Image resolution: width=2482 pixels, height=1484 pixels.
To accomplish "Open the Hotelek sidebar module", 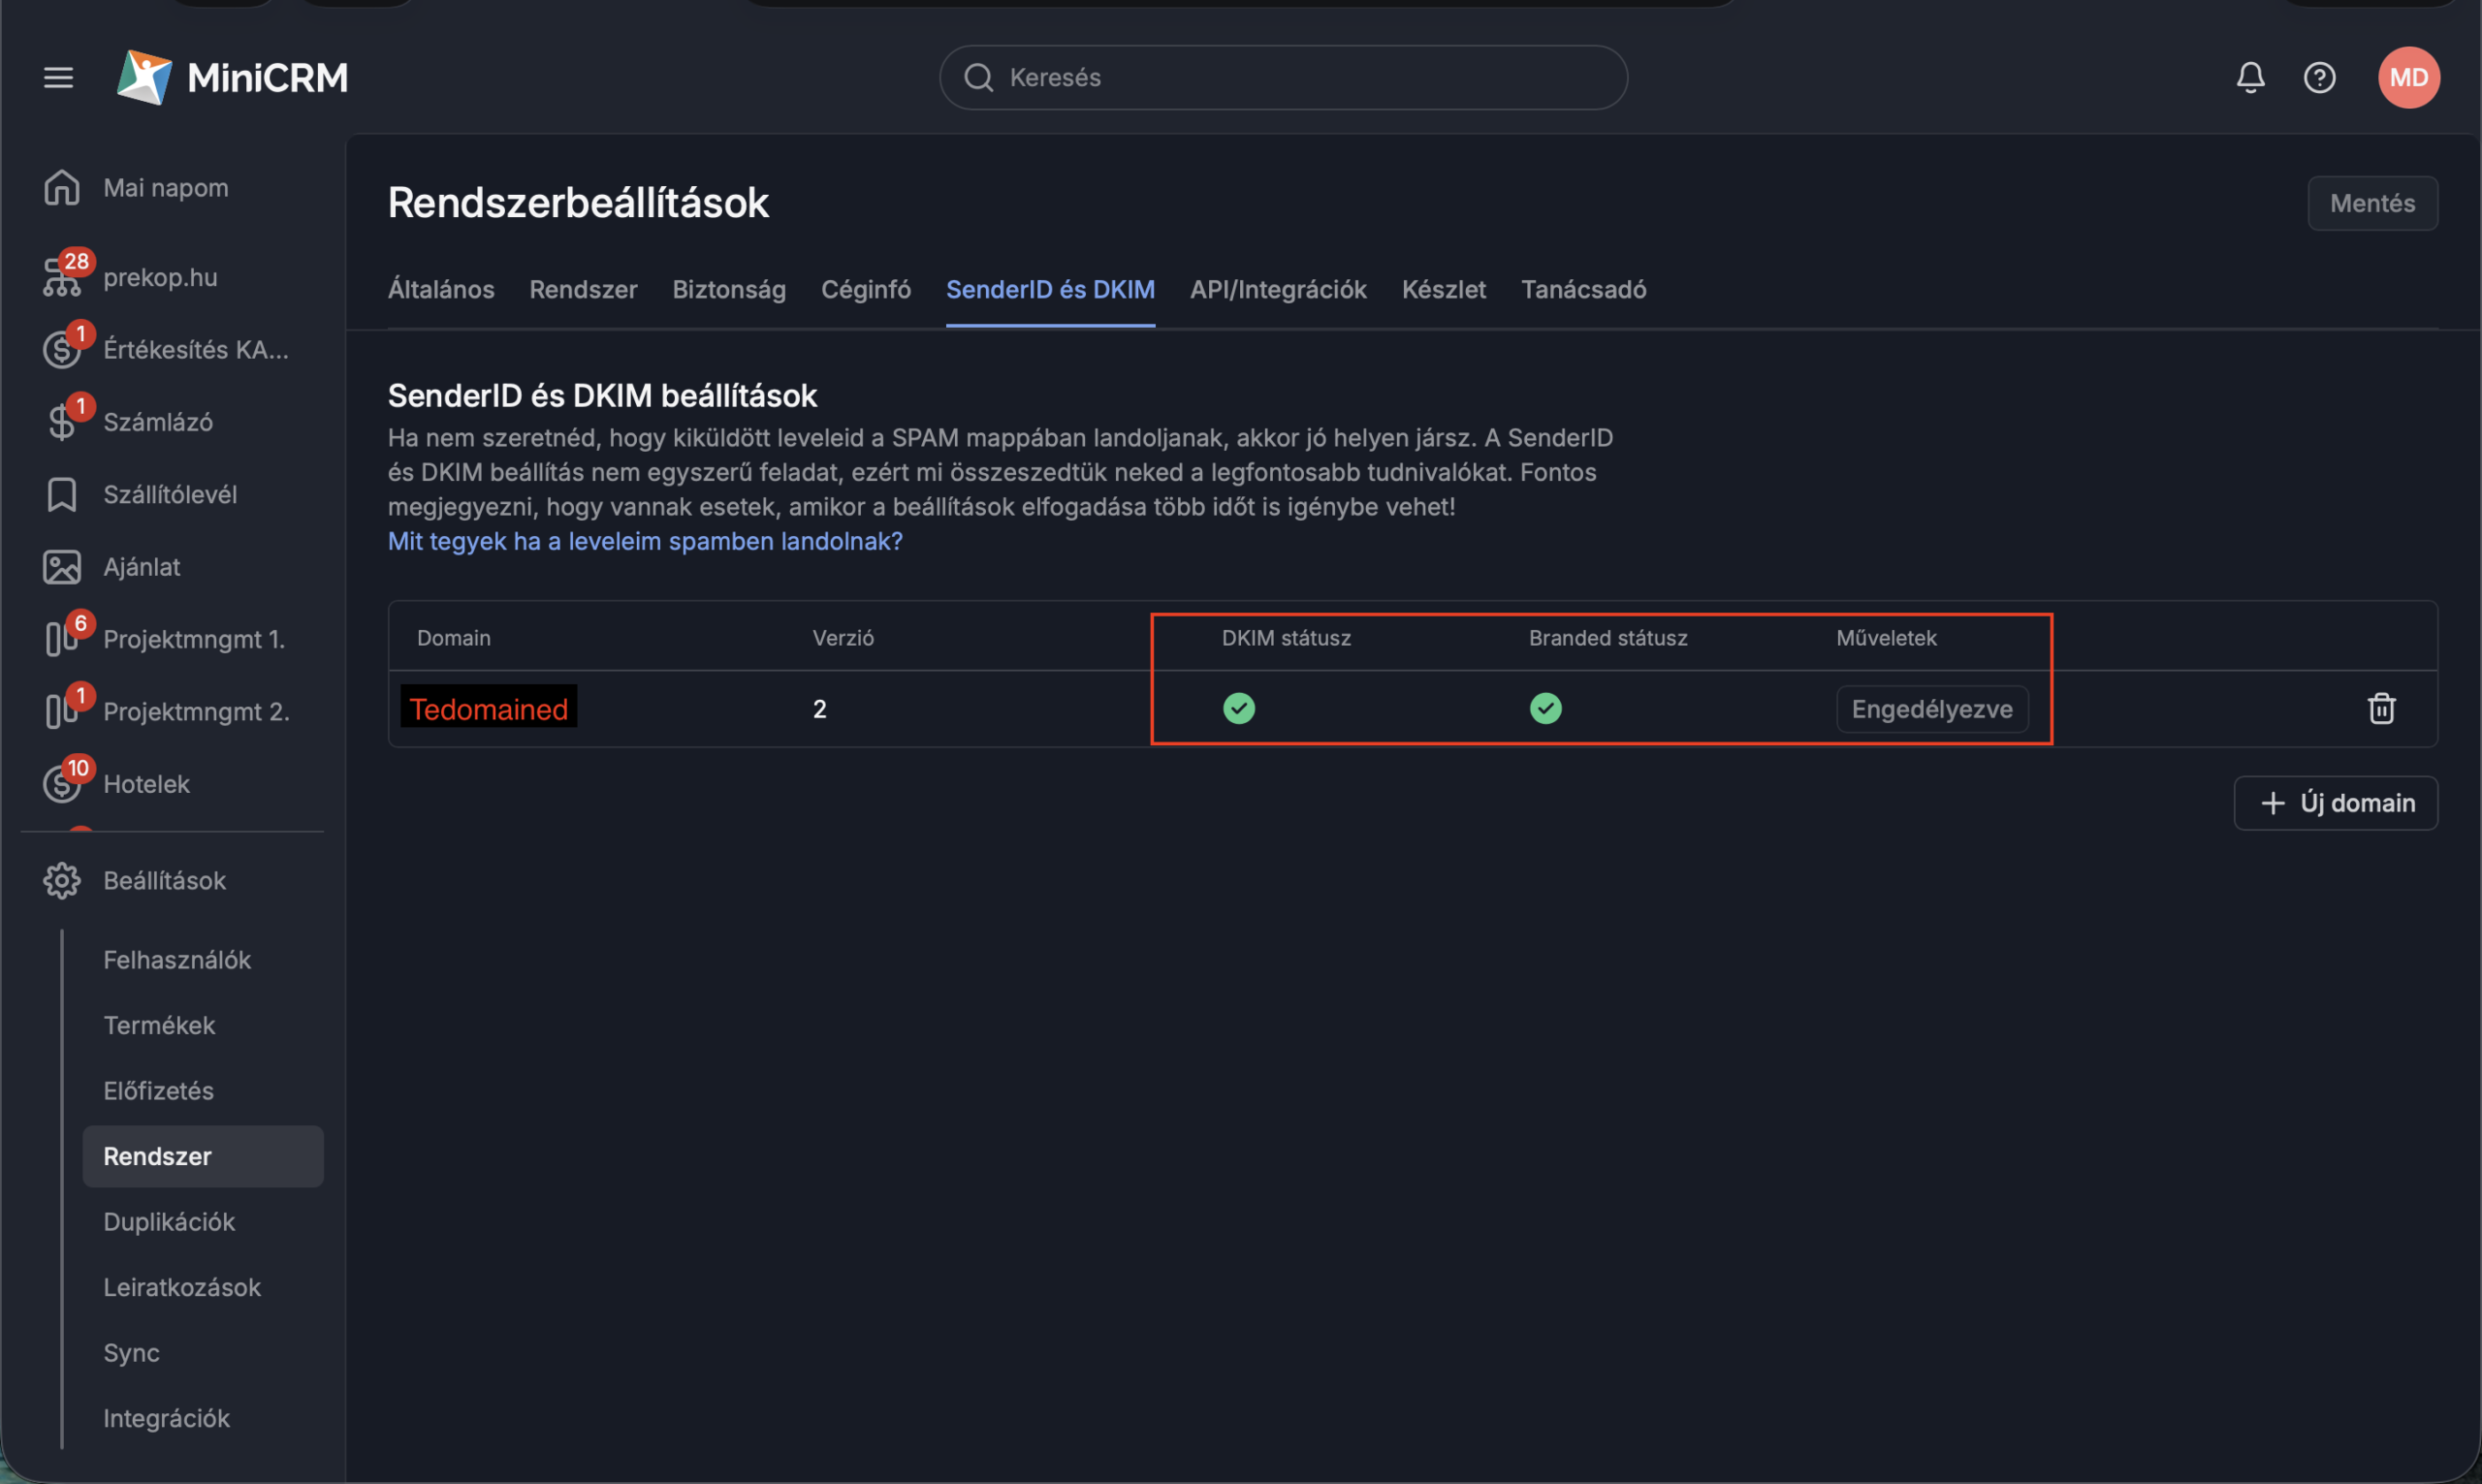I will click(146, 784).
